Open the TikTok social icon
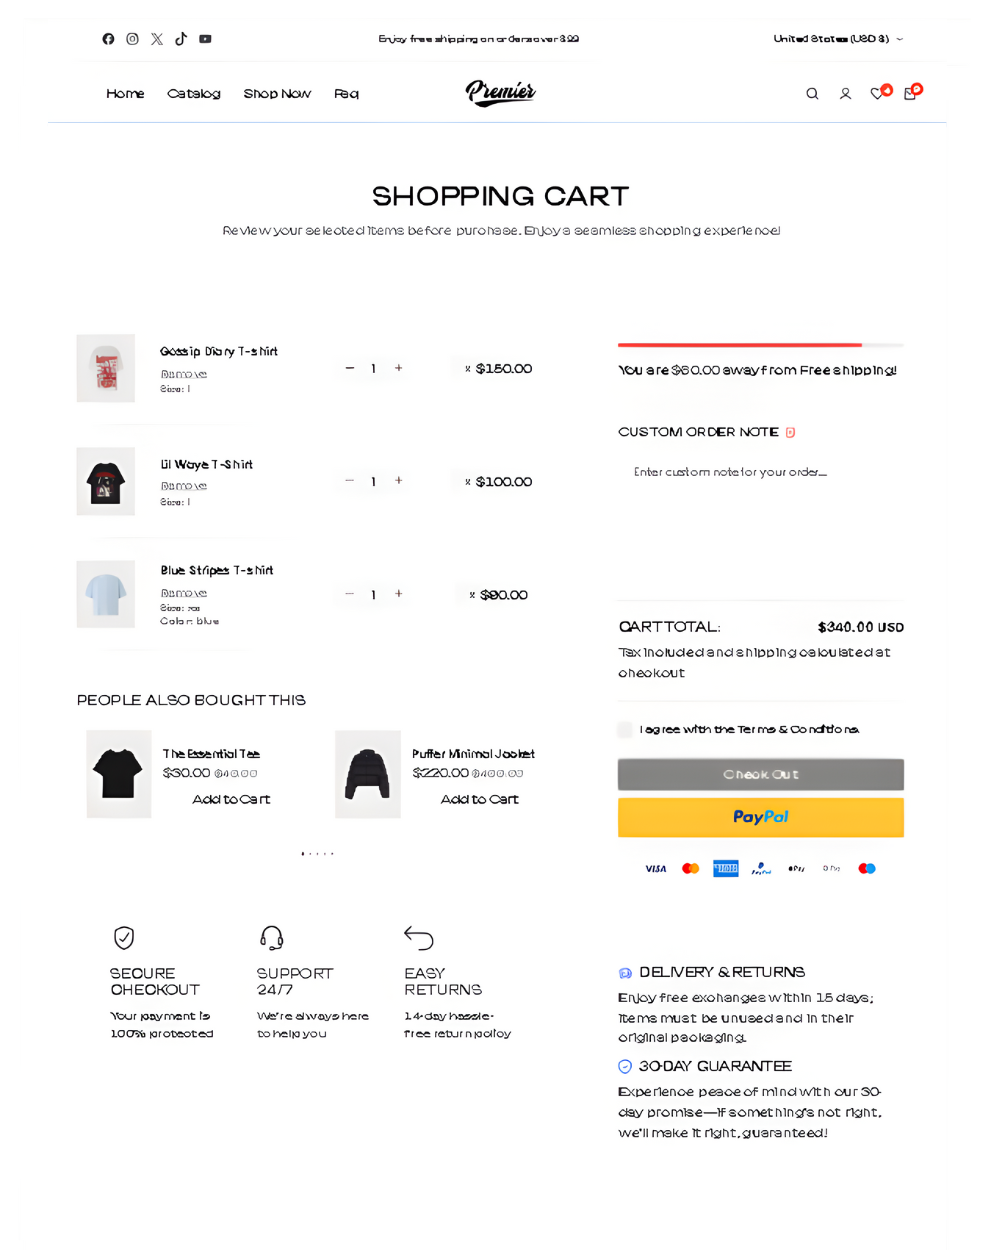The width and height of the screenshot is (1000, 1250). point(181,39)
